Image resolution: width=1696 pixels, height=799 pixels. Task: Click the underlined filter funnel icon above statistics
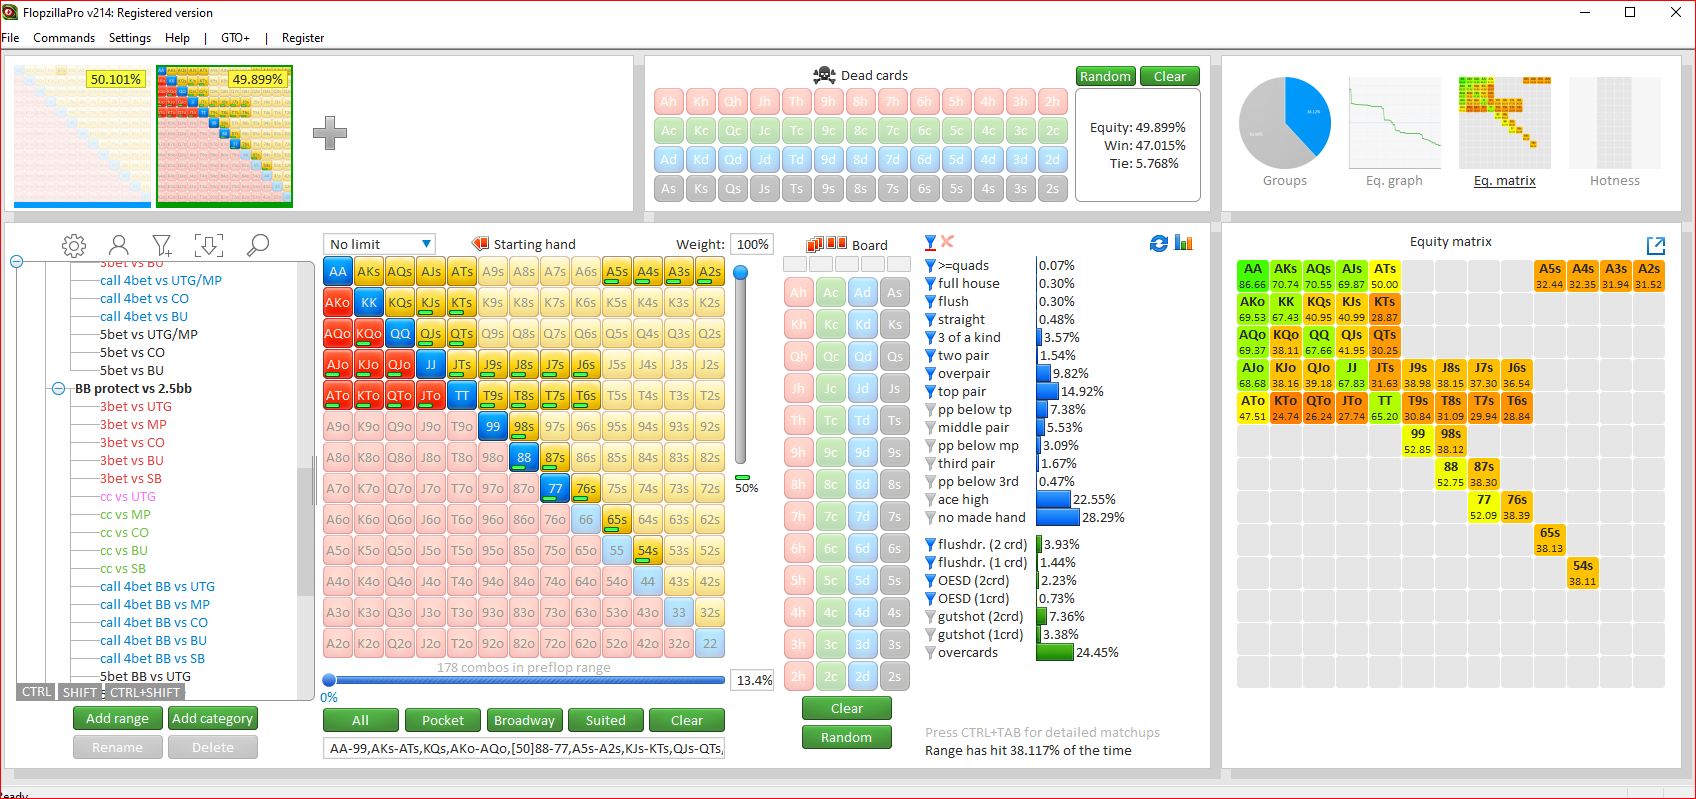(930, 242)
